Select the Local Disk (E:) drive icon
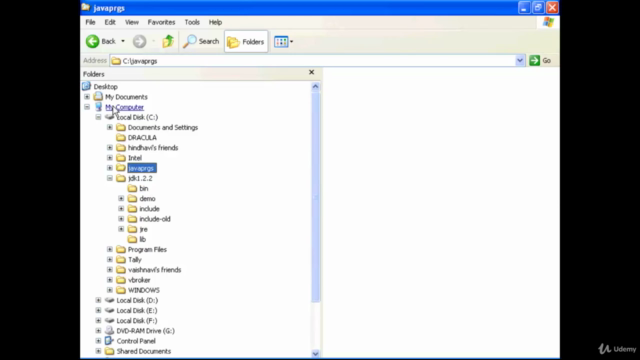 pos(109,310)
